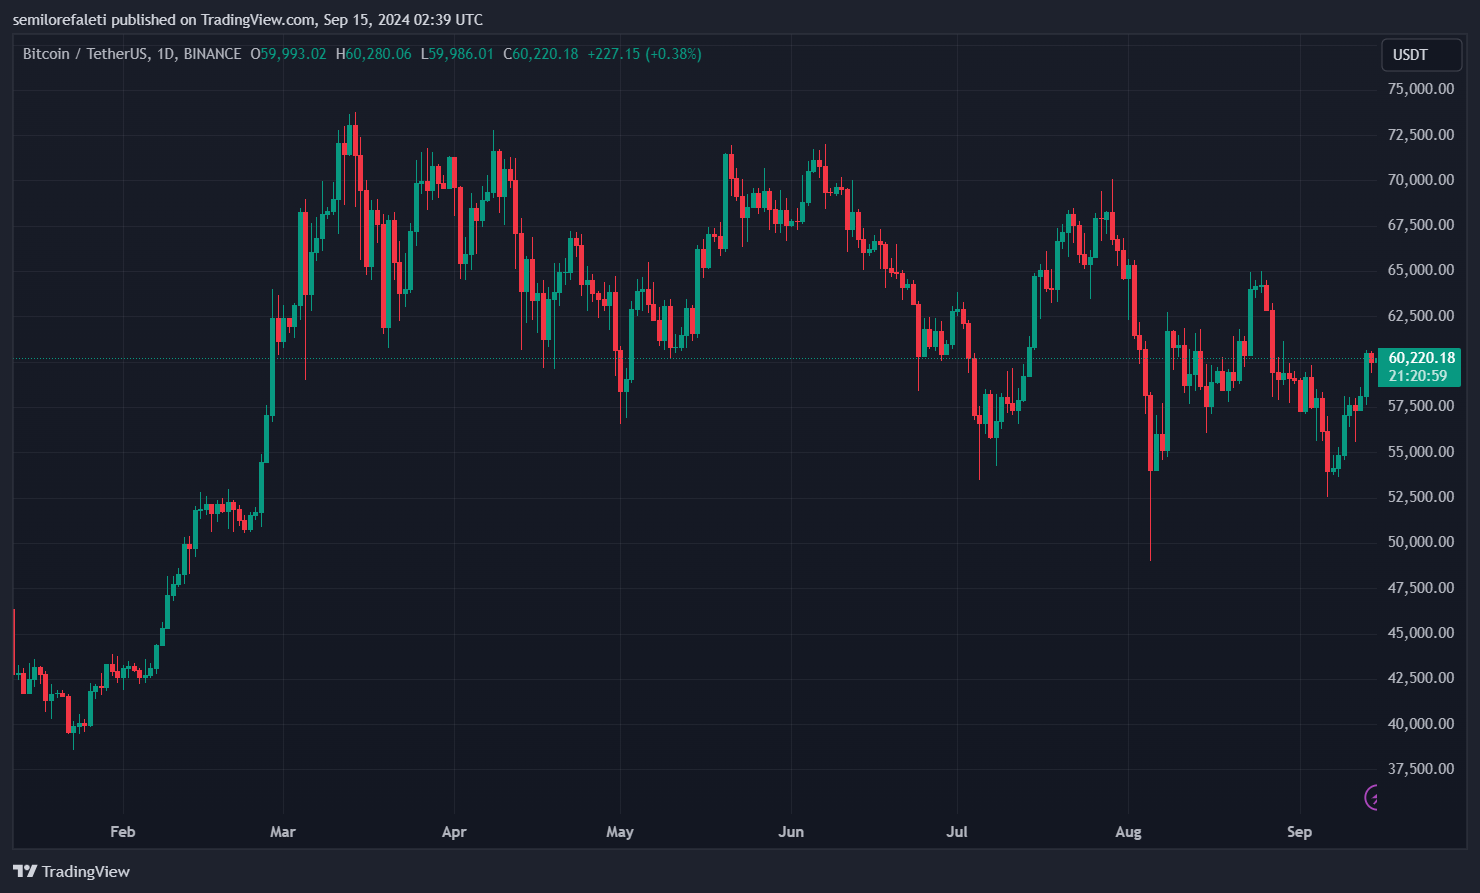Click the countdown timer 21:20:59
This screenshot has height=893, width=1480.
pyautogui.click(x=1417, y=376)
